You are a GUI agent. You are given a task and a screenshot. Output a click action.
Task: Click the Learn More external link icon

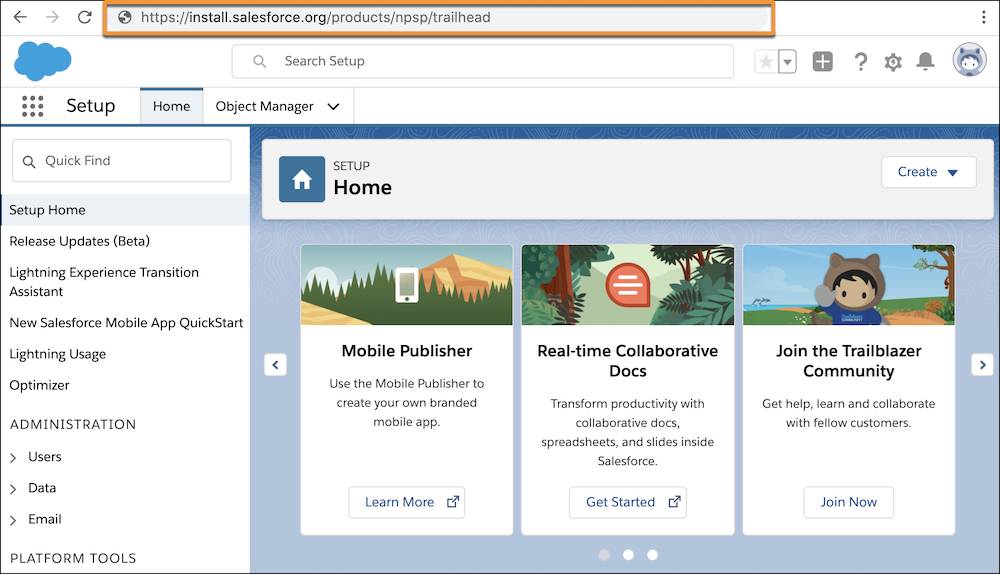[453, 502]
